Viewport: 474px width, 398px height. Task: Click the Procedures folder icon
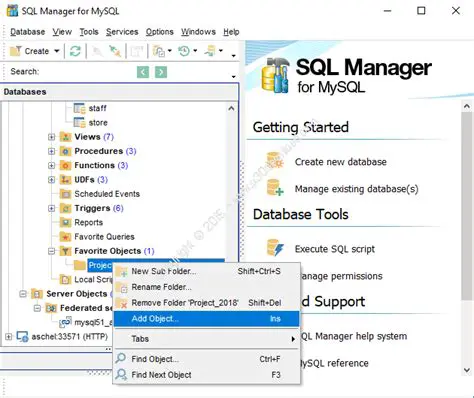coord(66,151)
